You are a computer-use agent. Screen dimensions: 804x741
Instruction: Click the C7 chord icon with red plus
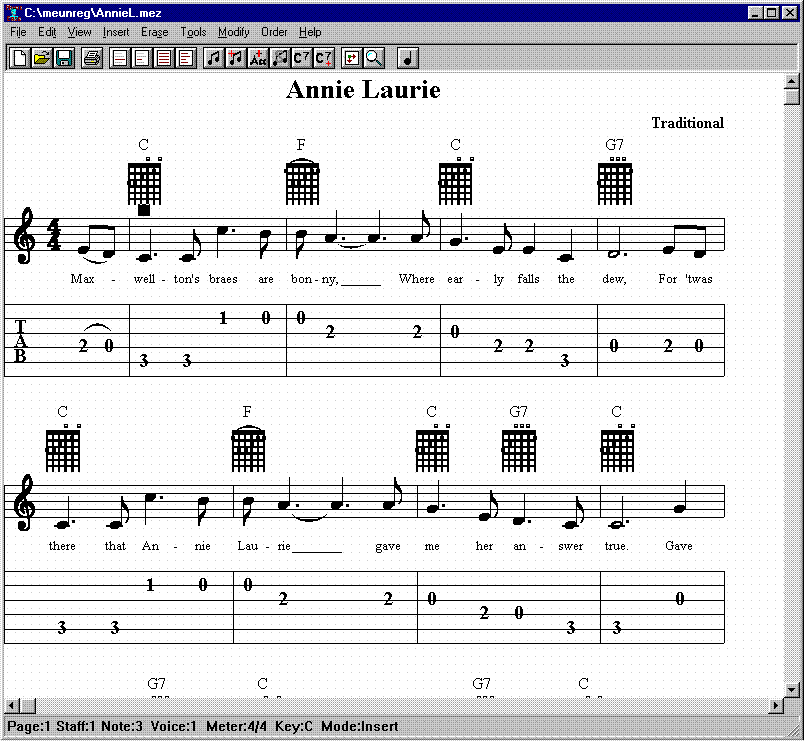324,58
